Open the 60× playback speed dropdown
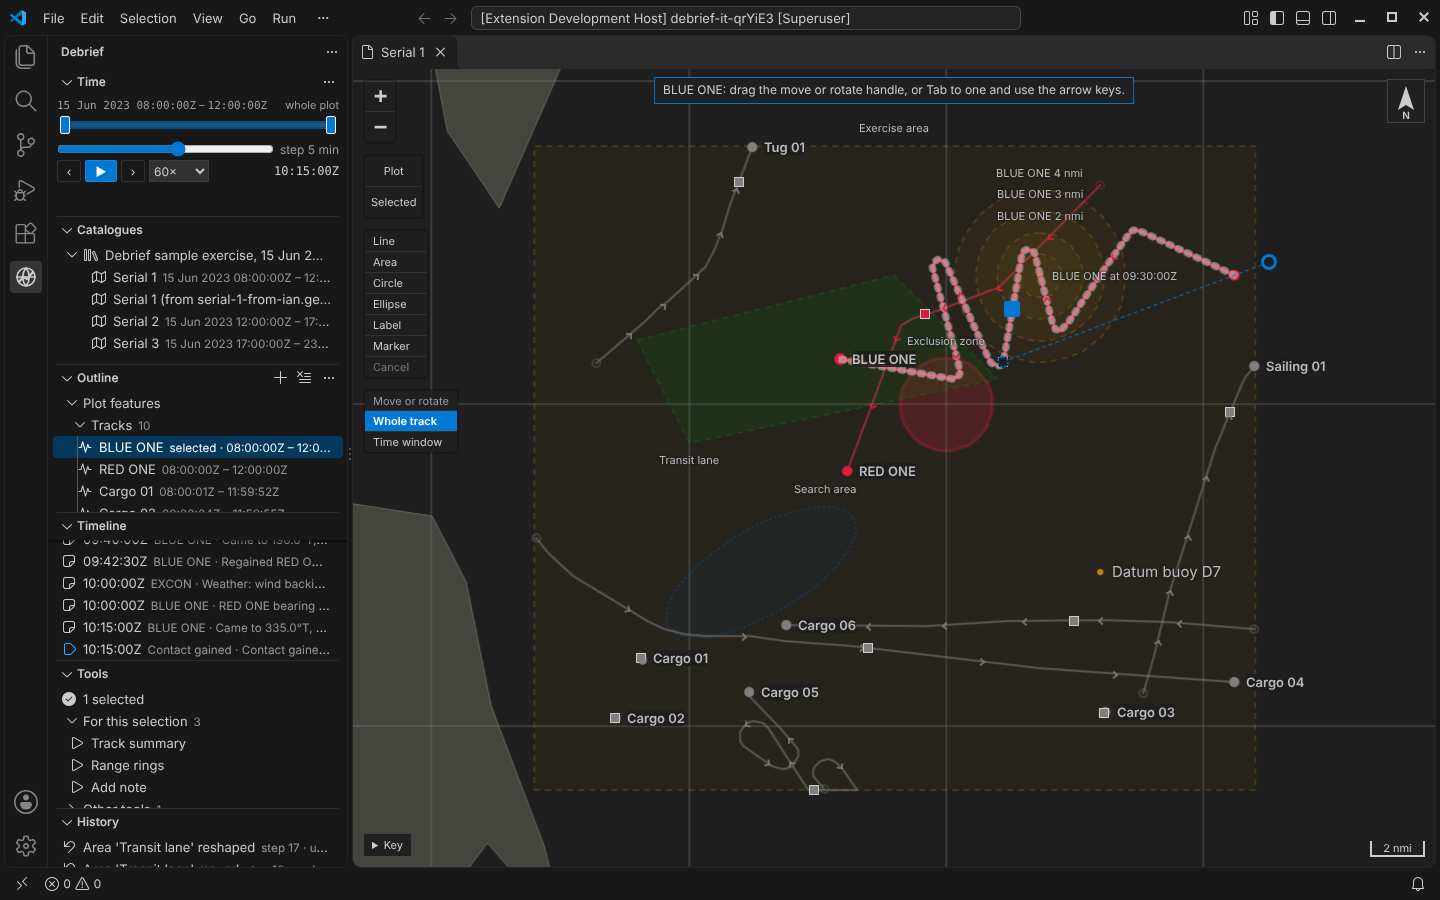Image resolution: width=1440 pixels, height=900 pixels. [x=179, y=172]
